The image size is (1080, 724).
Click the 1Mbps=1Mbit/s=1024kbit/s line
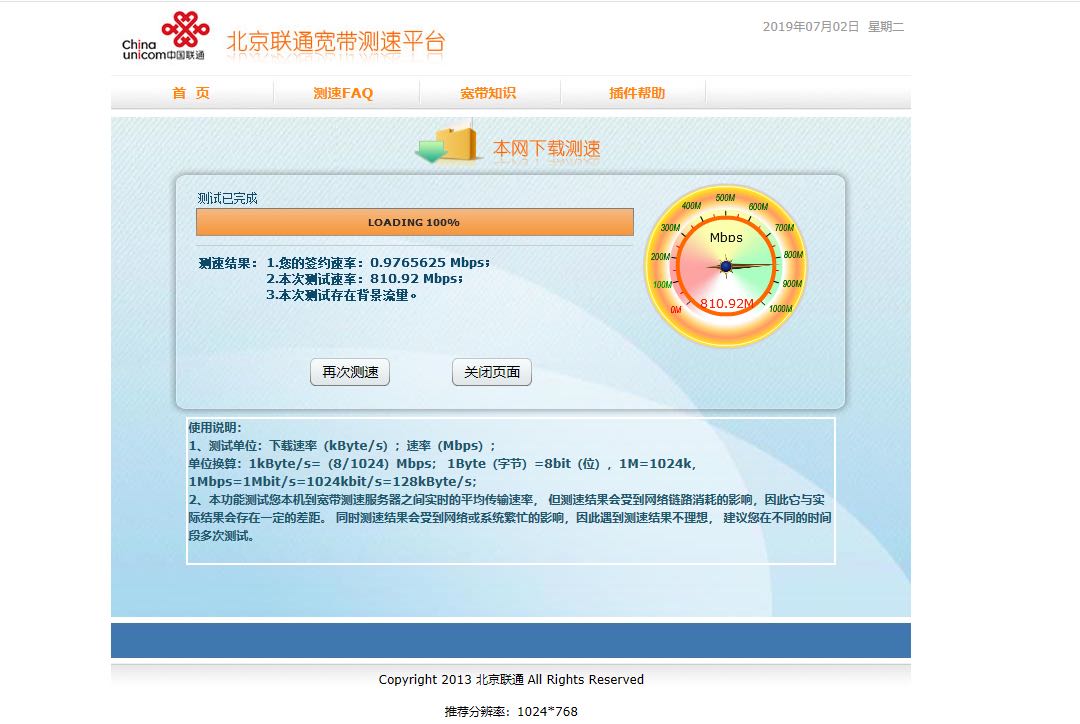[332, 482]
